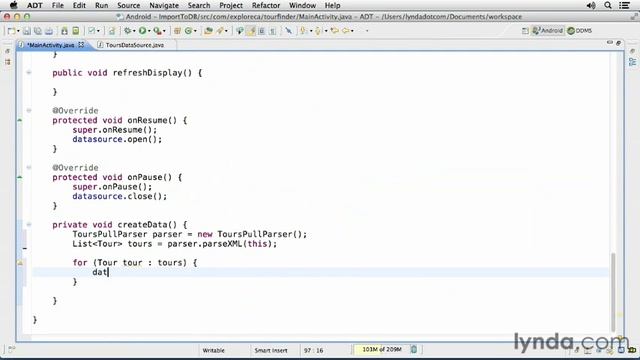
Task: Open the Apple menu
Action: coord(13,5)
